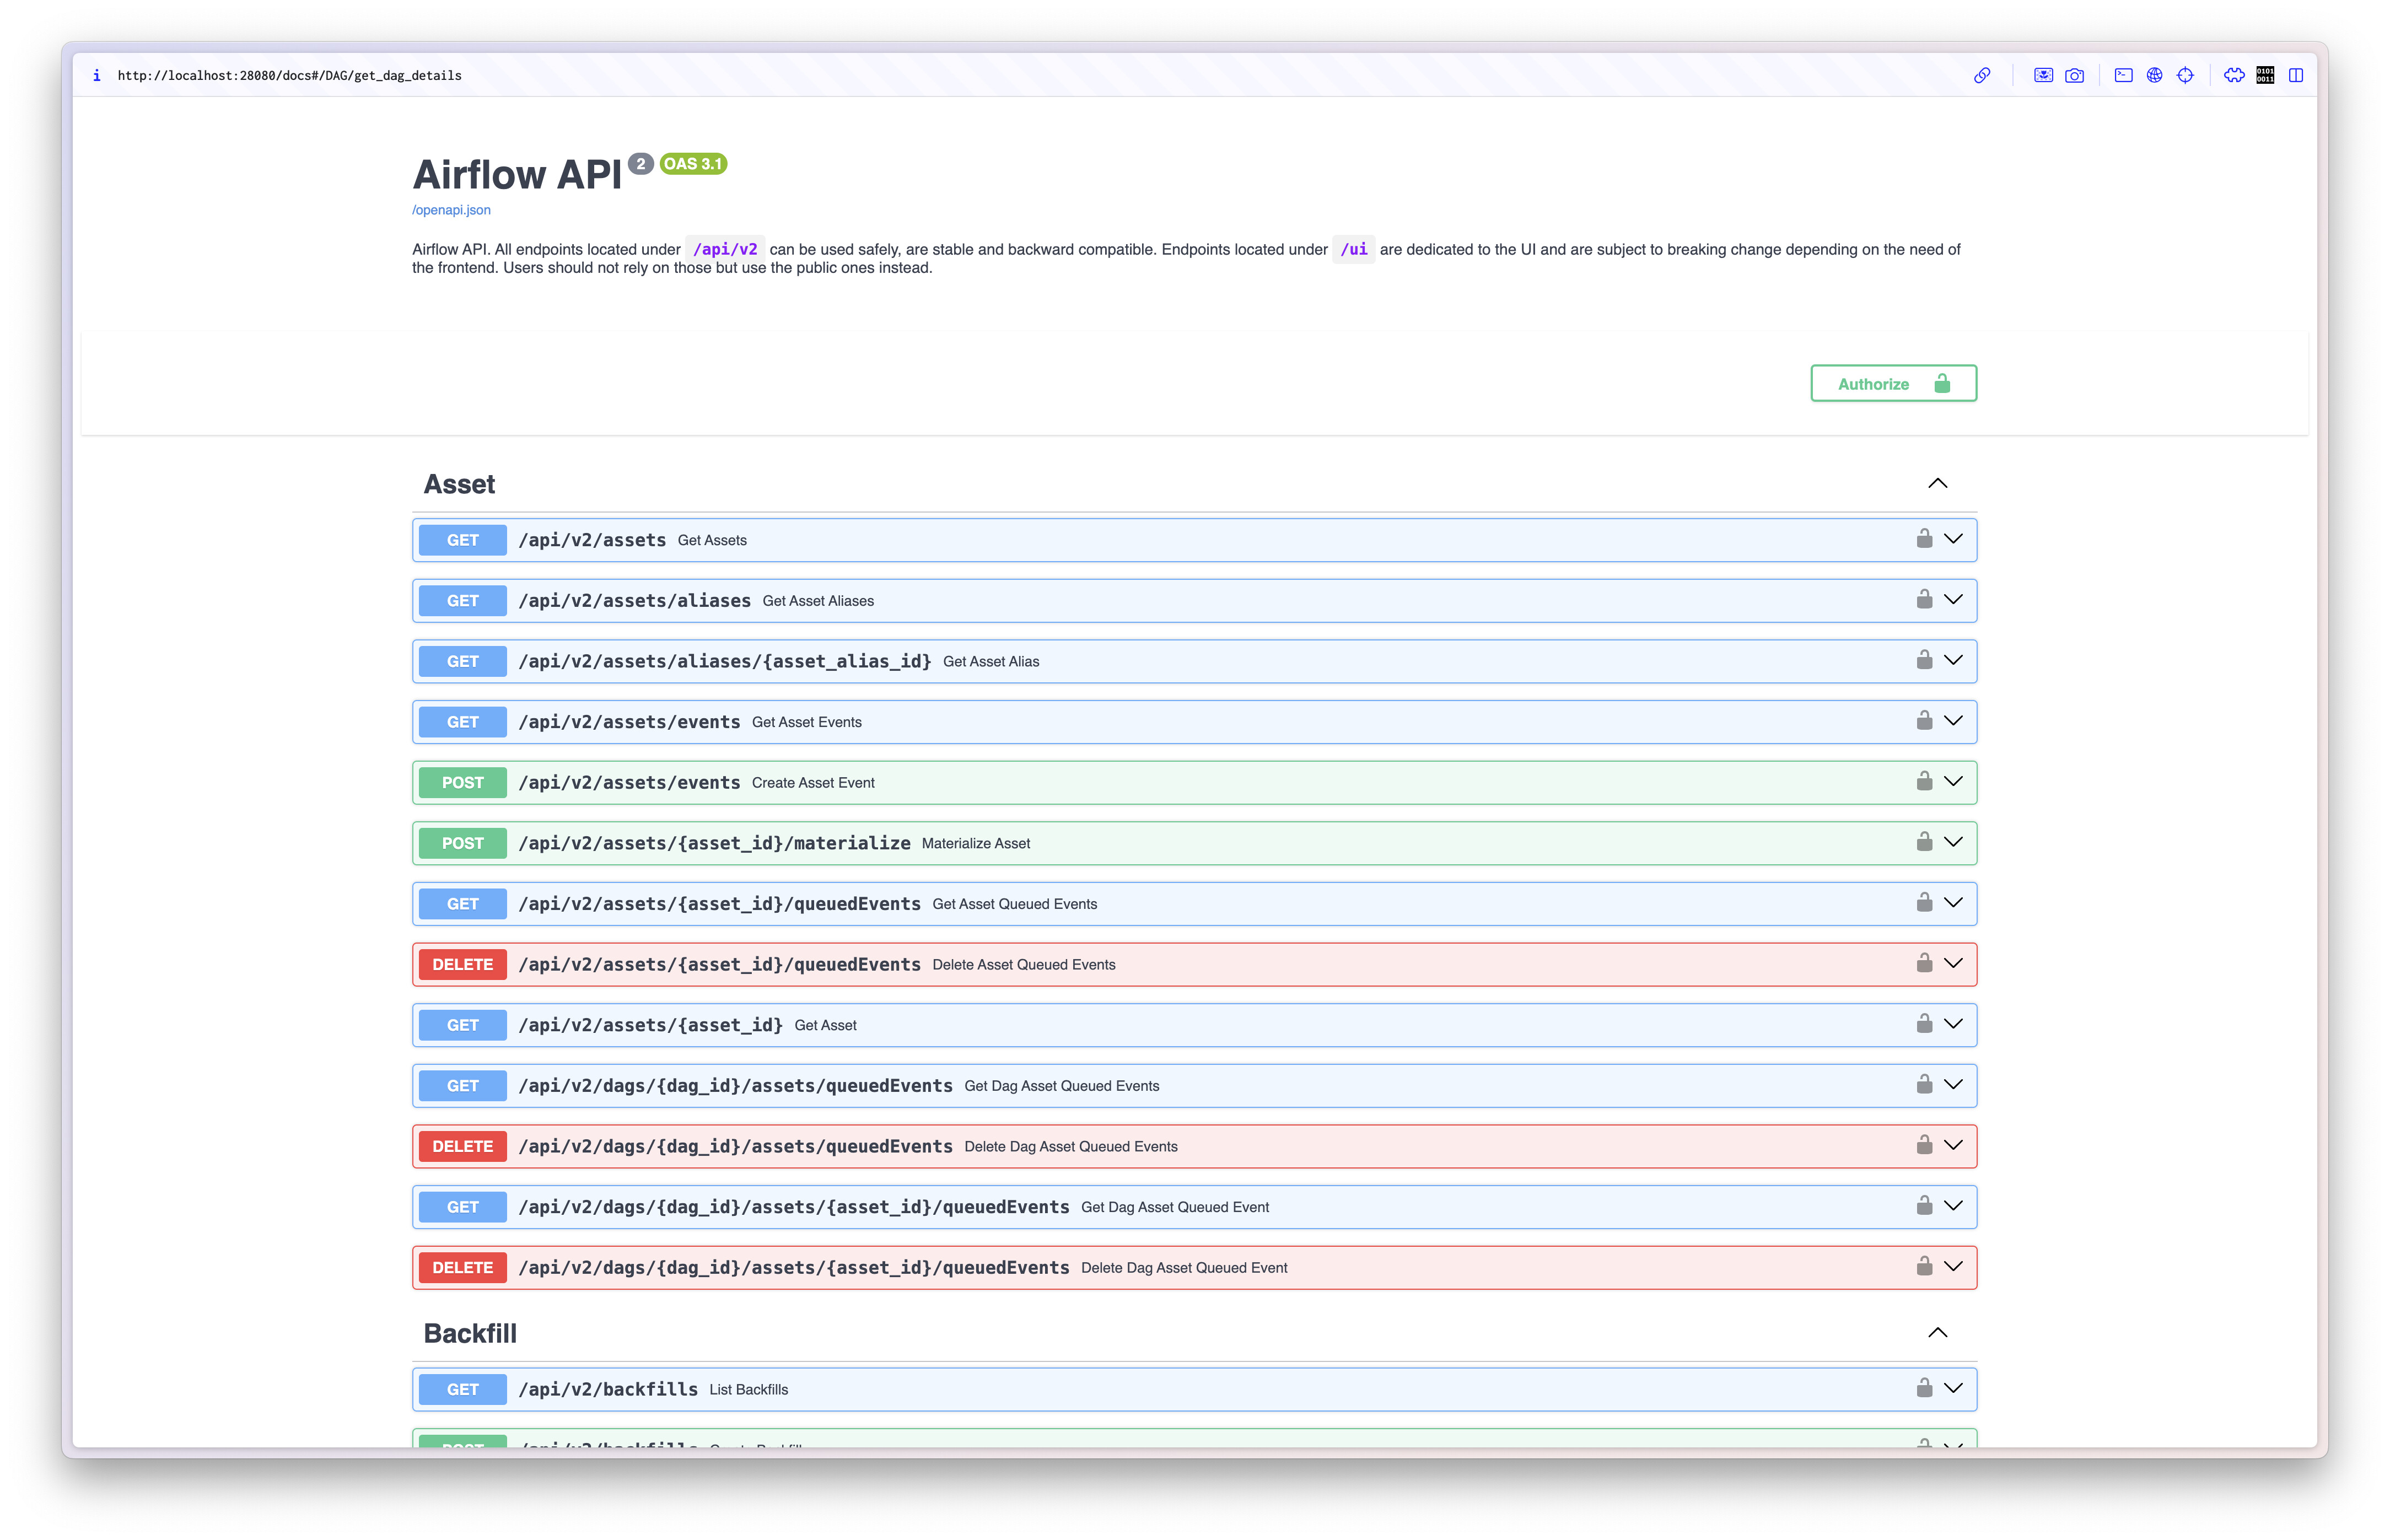Open the /openapi.json link

coord(451,210)
